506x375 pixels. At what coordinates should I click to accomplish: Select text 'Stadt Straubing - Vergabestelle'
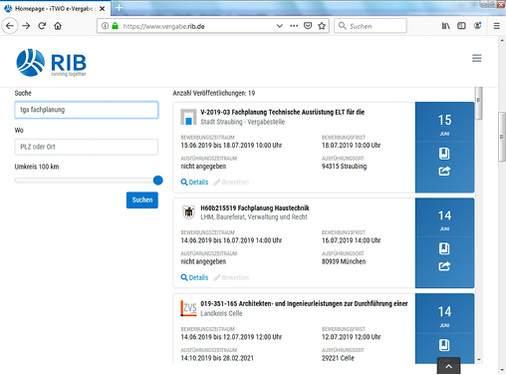point(243,122)
